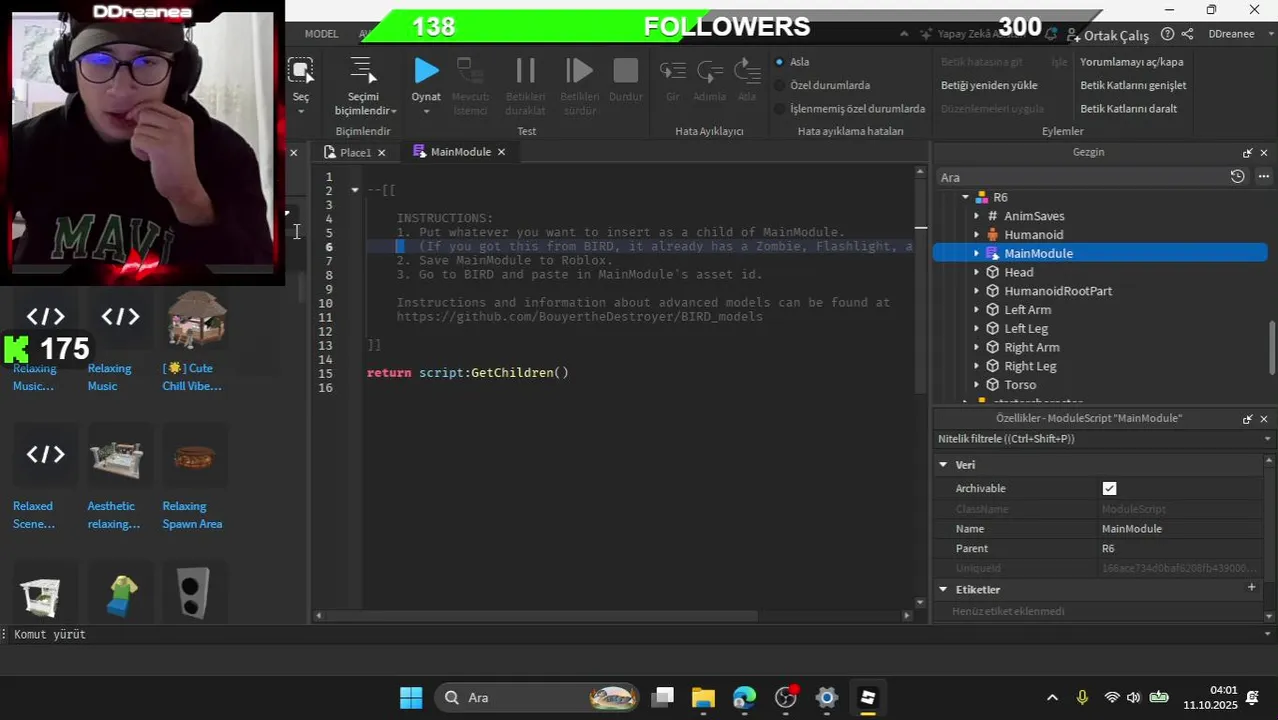This screenshot has width=1278, height=720.
Task: Close the Özellikler properties panel
Action: tap(1264, 419)
